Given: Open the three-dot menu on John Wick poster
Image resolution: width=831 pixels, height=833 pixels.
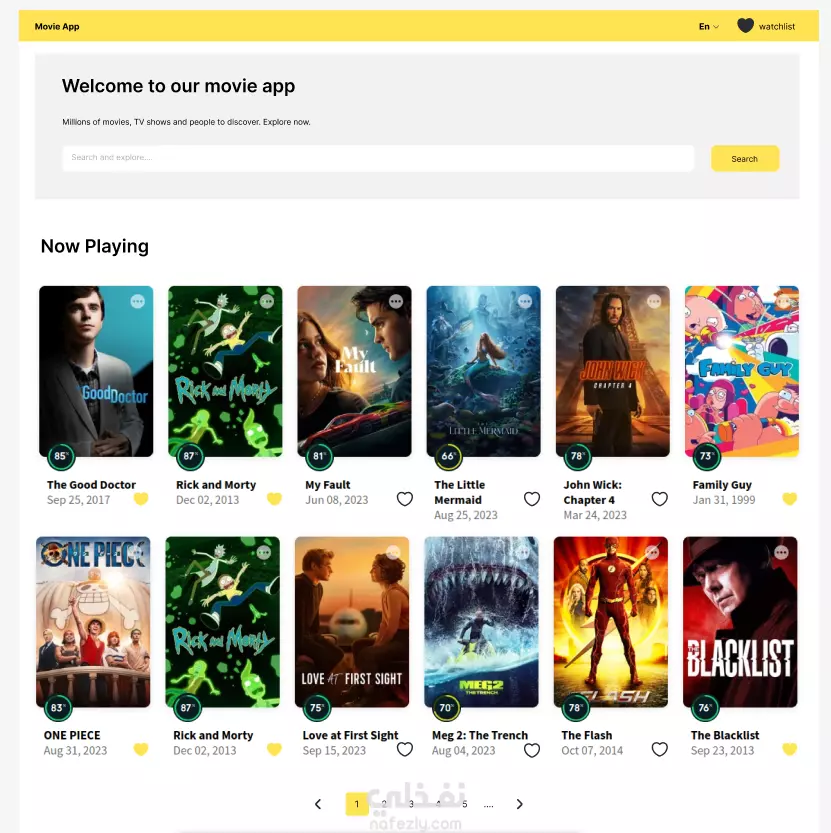Looking at the screenshot, I should [x=654, y=301].
